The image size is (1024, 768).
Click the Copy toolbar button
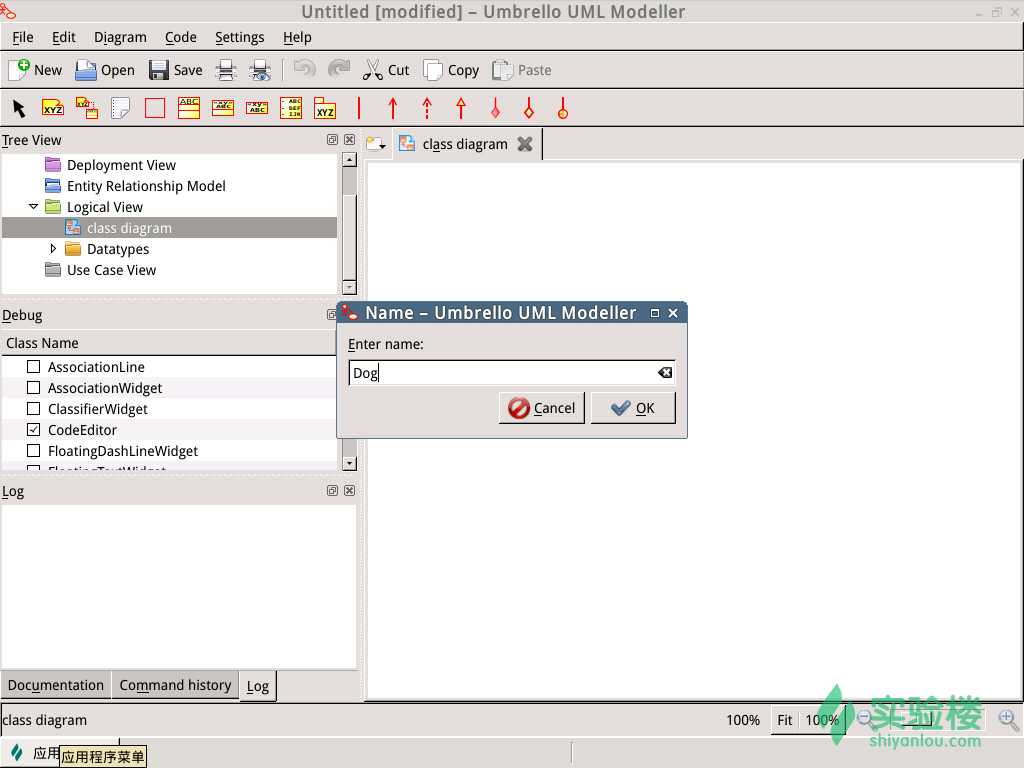(451, 70)
